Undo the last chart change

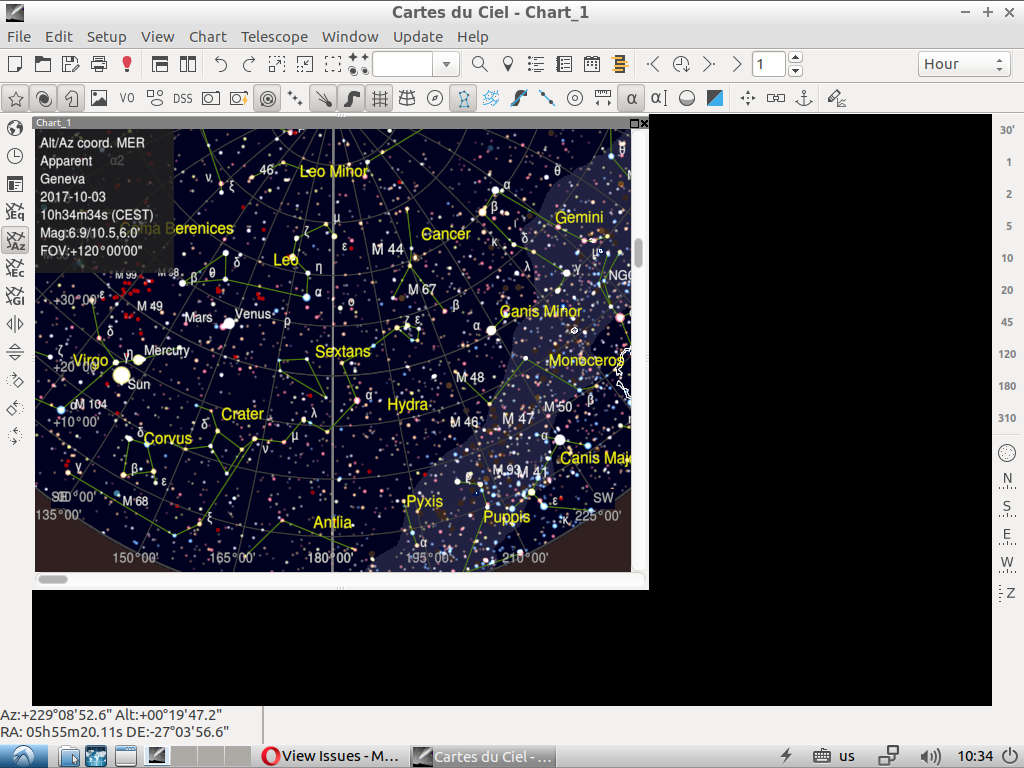[221, 64]
